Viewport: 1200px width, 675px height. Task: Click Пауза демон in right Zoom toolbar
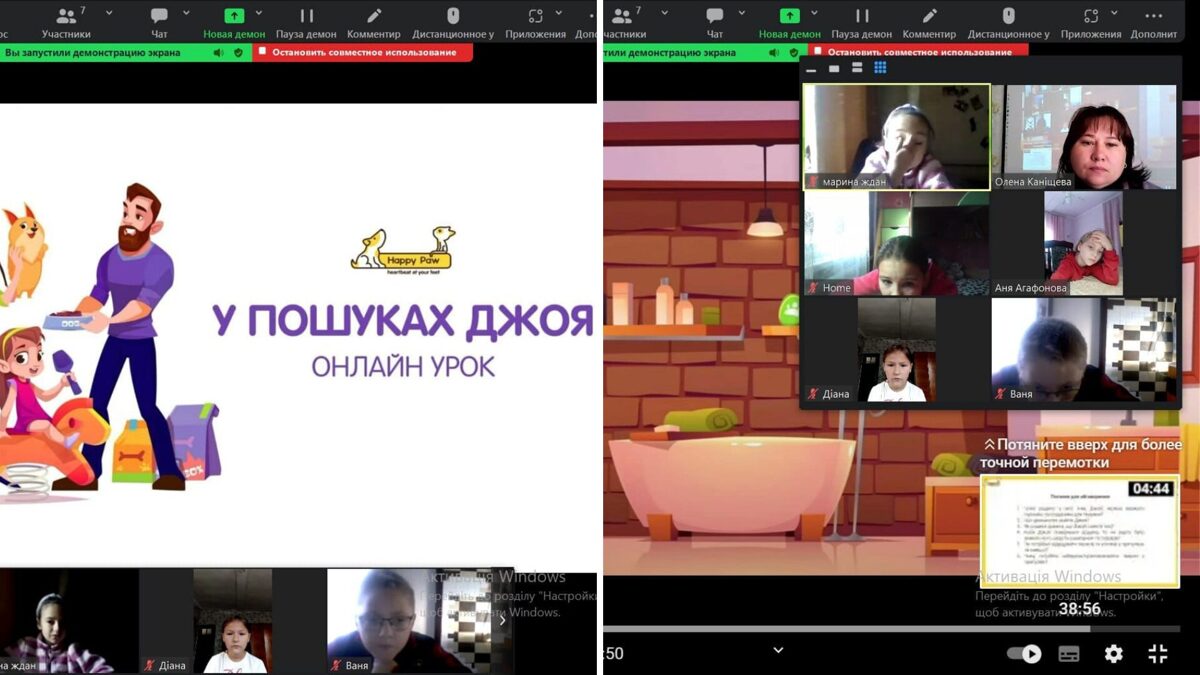pos(862,22)
